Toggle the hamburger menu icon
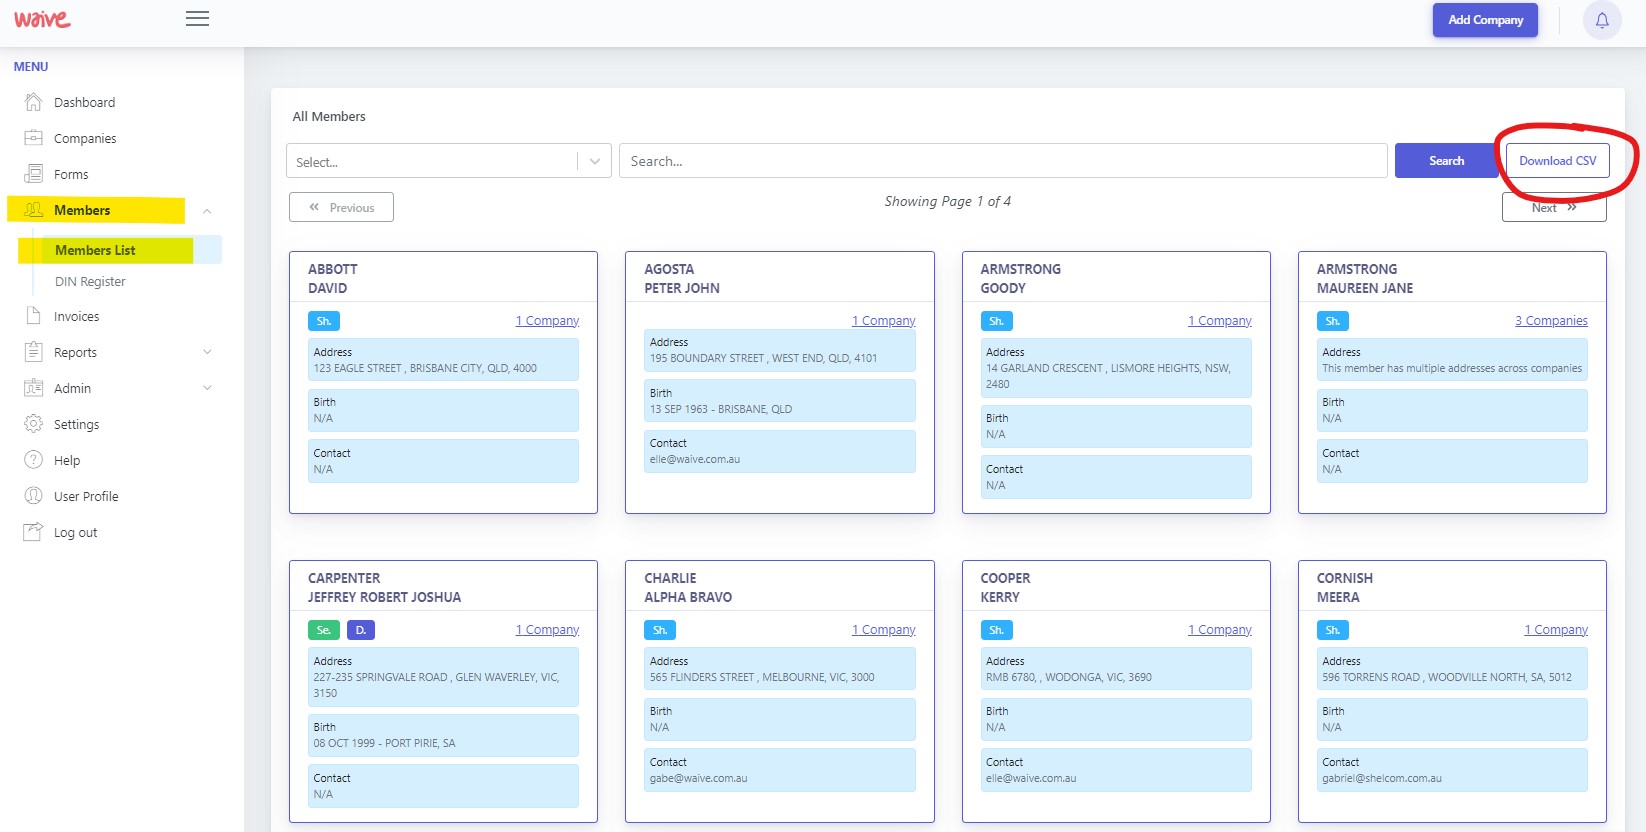Image resolution: width=1646 pixels, height=832 pixels. point(197,19)
